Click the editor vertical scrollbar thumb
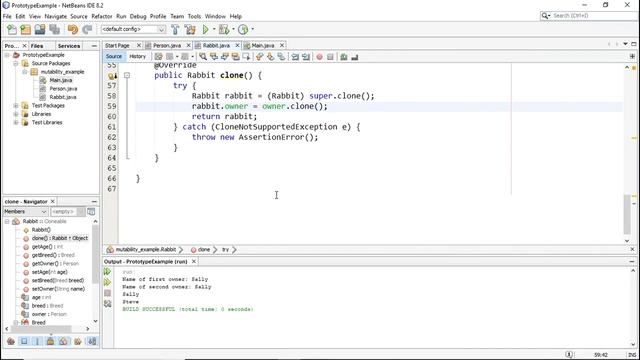 [x=627, y=215]
